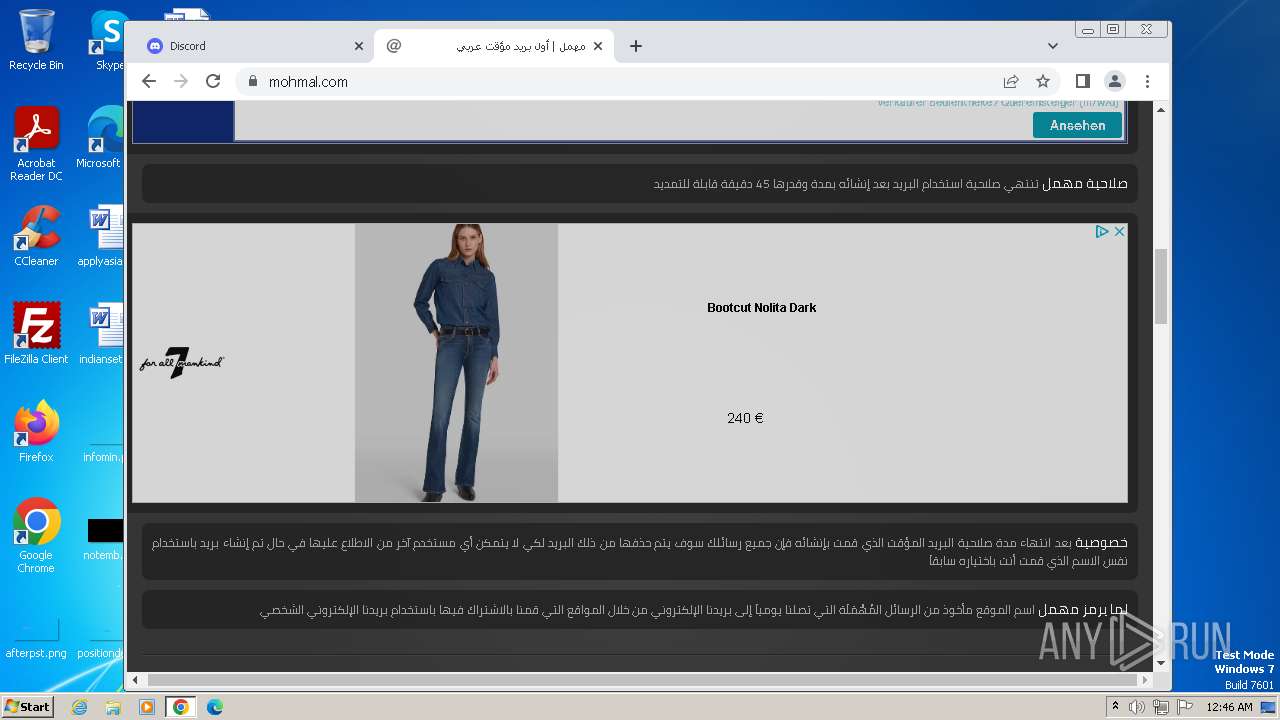
Task: Click the 240 € price text
Action: [x=745, y=418]
